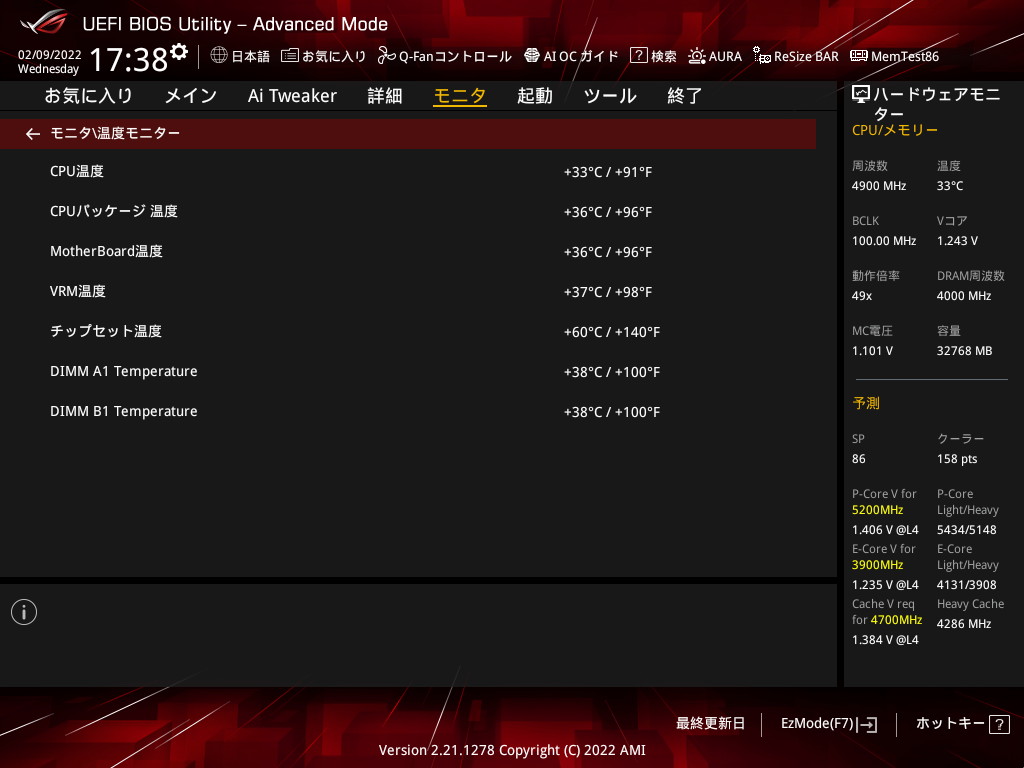Open AURA lighting icon
The width and height of the screenshot is (1024, 768).
tap(696, 56)
